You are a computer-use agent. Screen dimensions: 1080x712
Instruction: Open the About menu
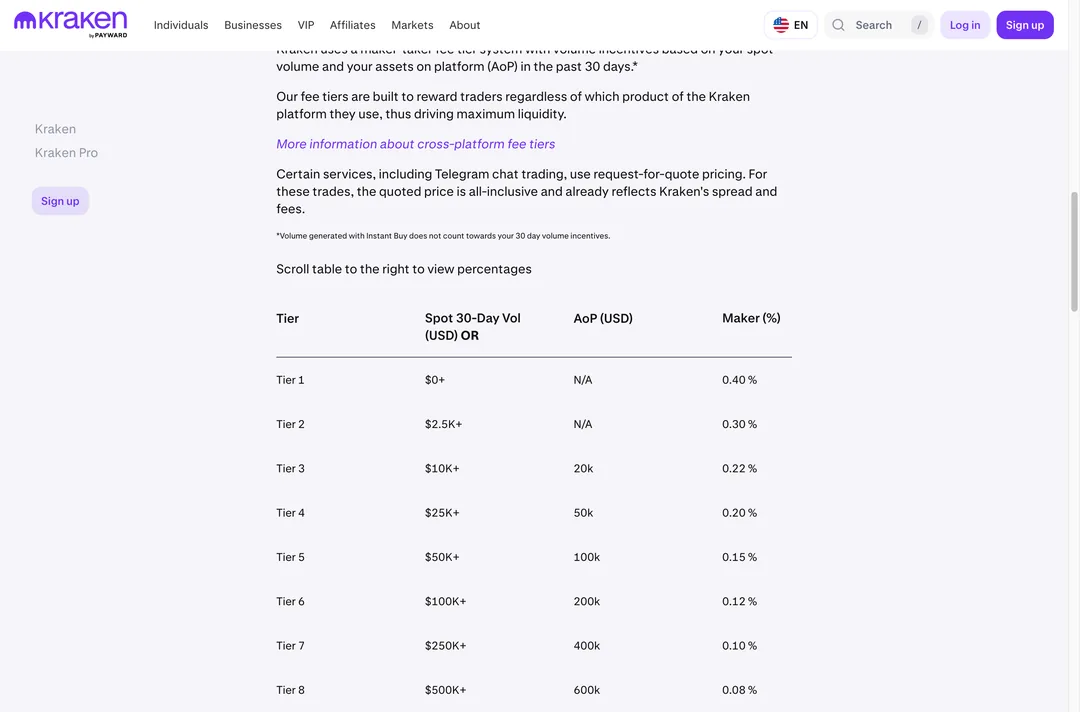464,25
